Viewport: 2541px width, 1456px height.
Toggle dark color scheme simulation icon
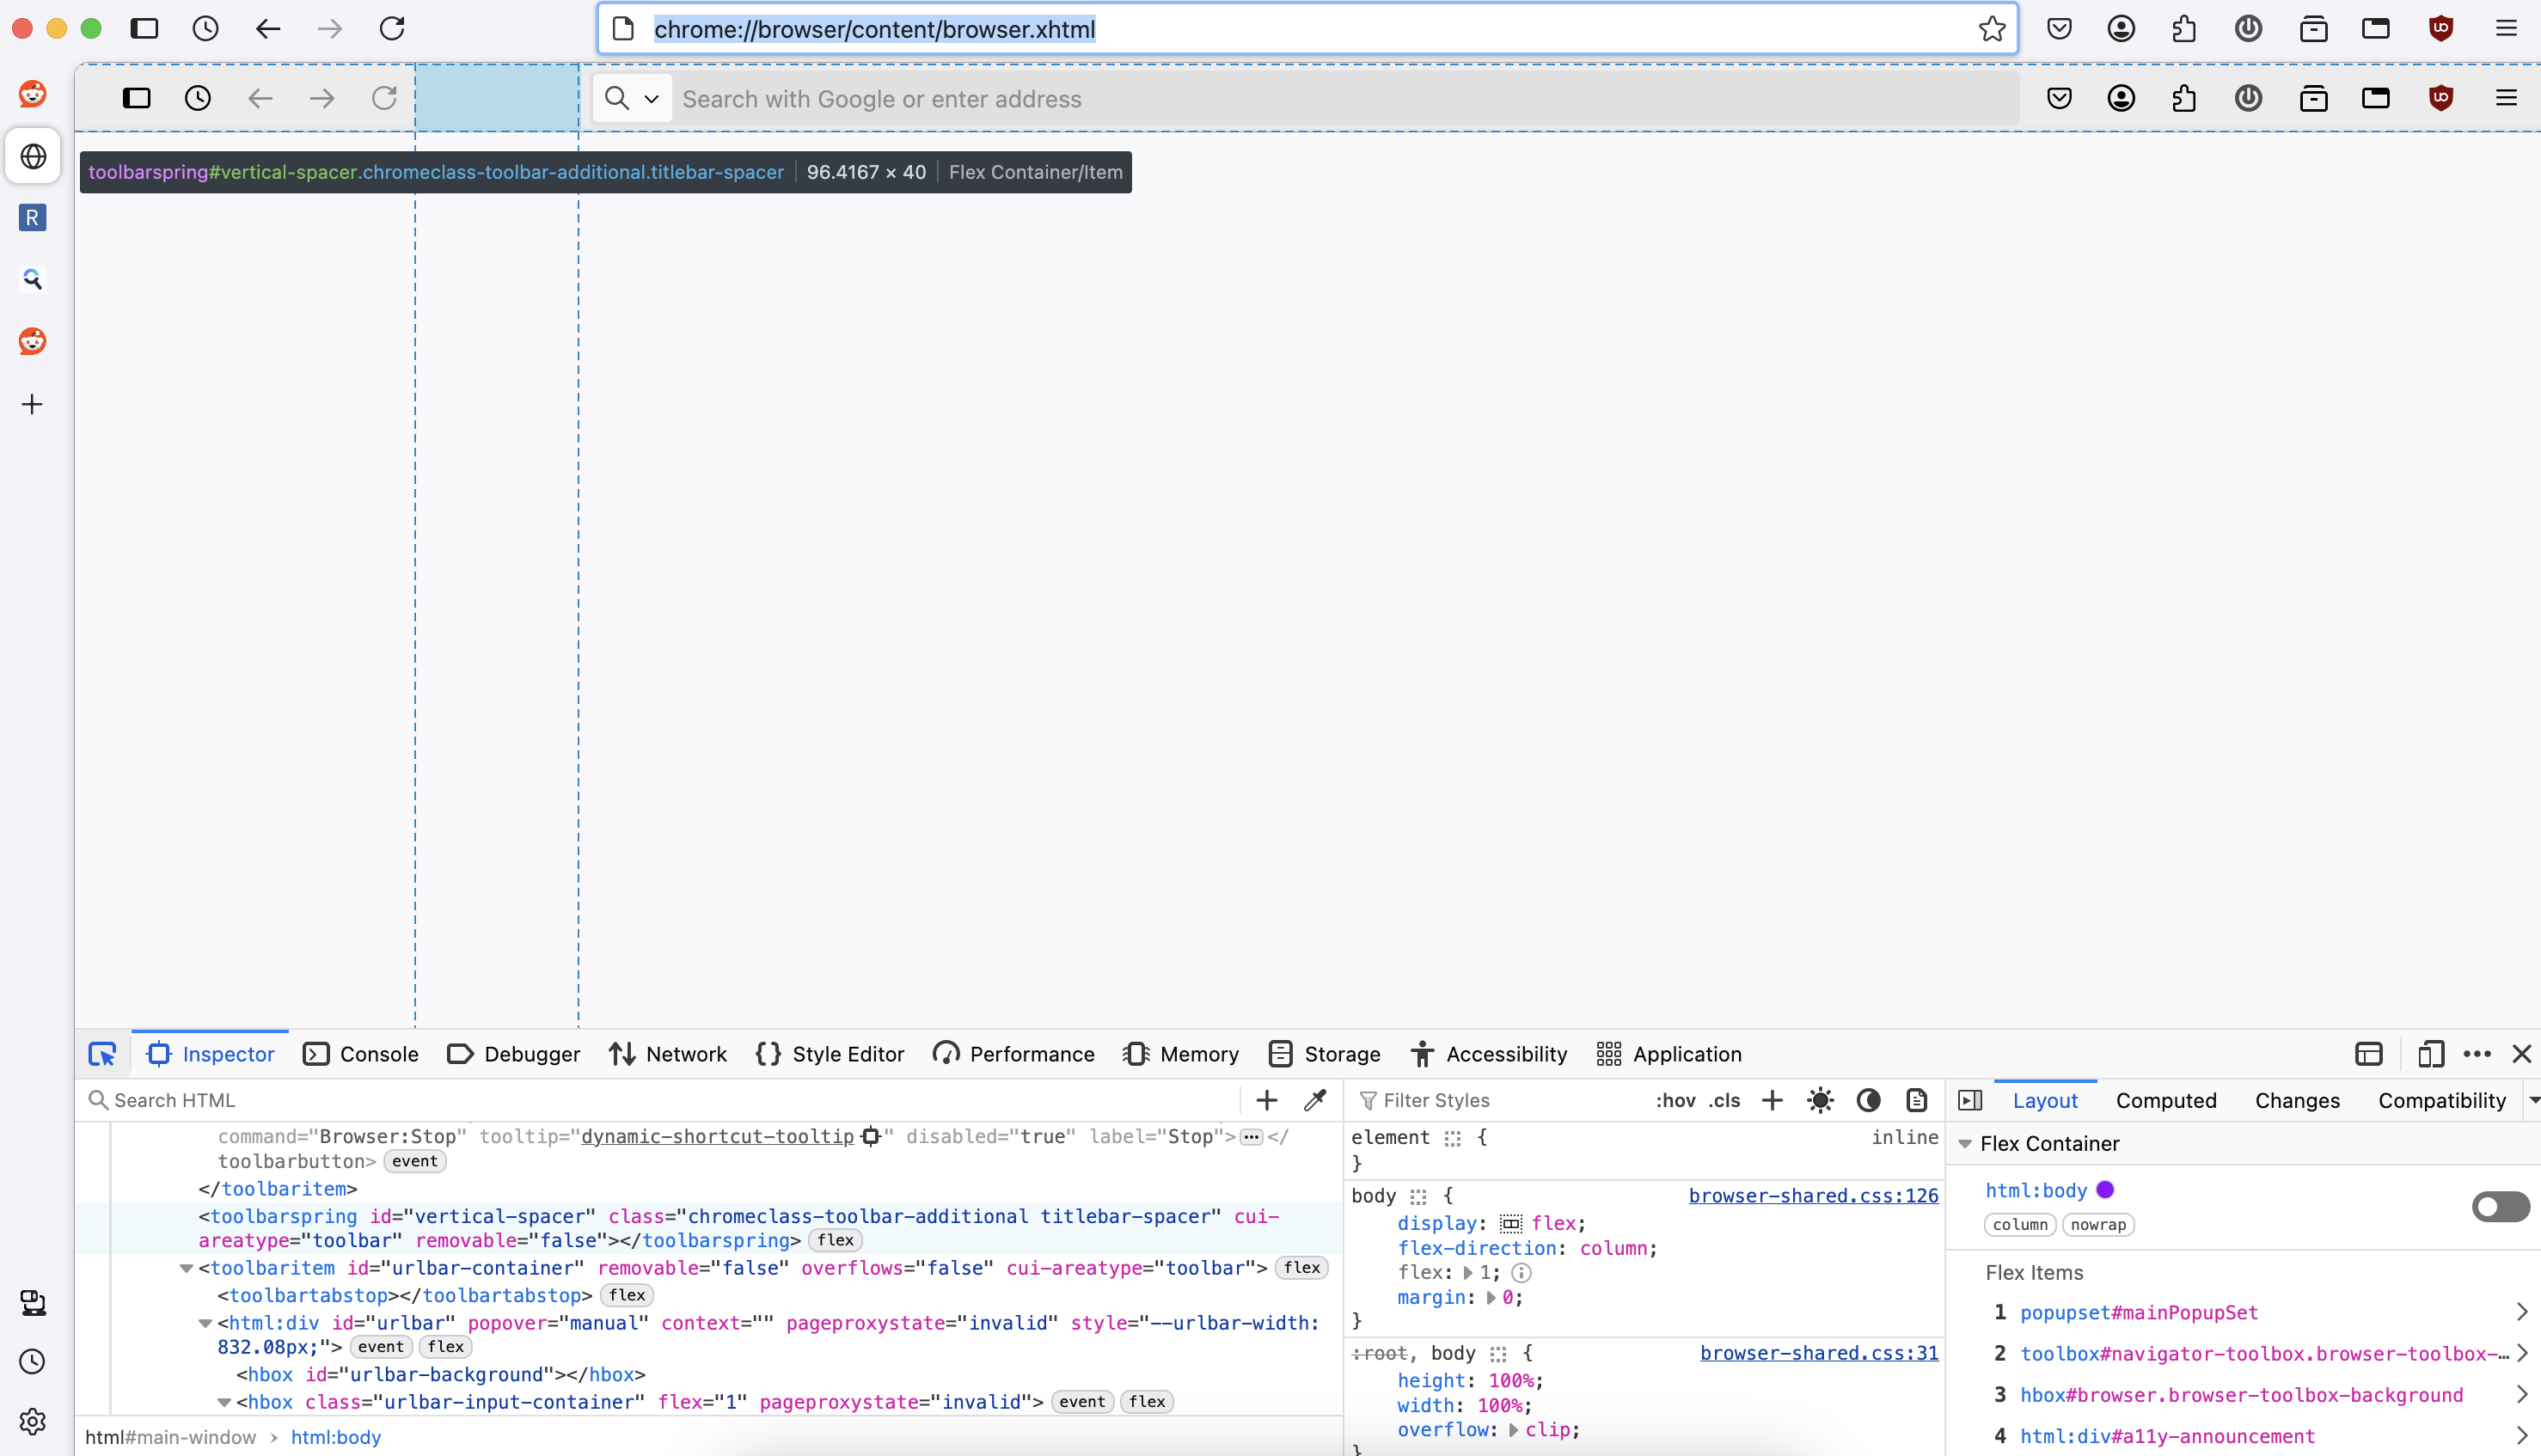pyautogui.click(x=1868, y=1100)
